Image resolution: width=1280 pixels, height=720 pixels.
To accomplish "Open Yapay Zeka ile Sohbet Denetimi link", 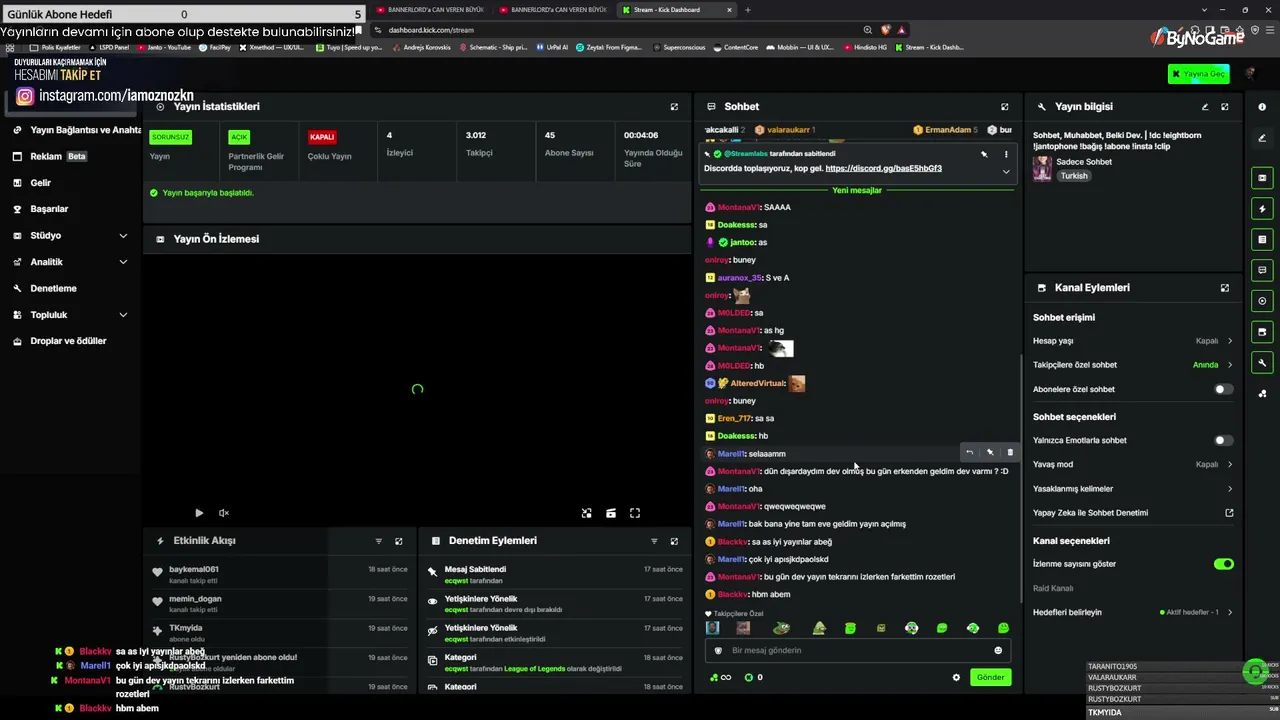I will click(x=1133, y=513).
